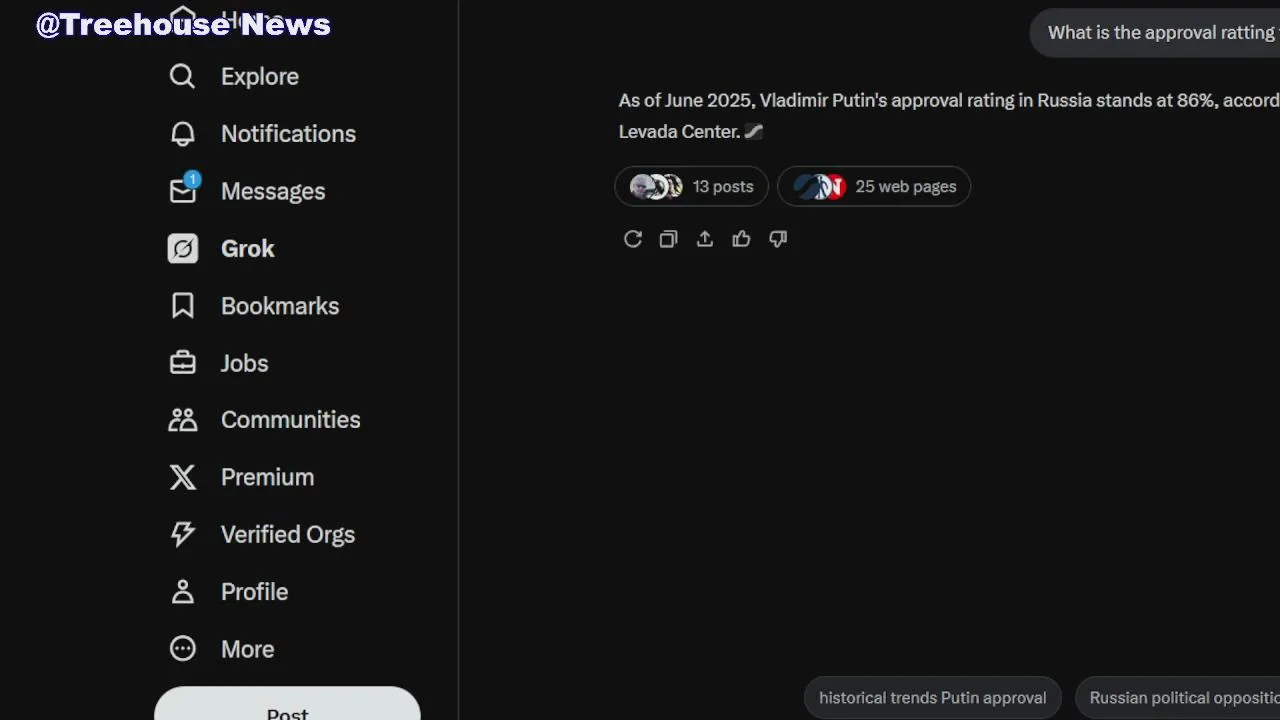Open the Verified Orgs lightning icon
The width and height of the screenshot is (1280, 720).
coord(182,534)
